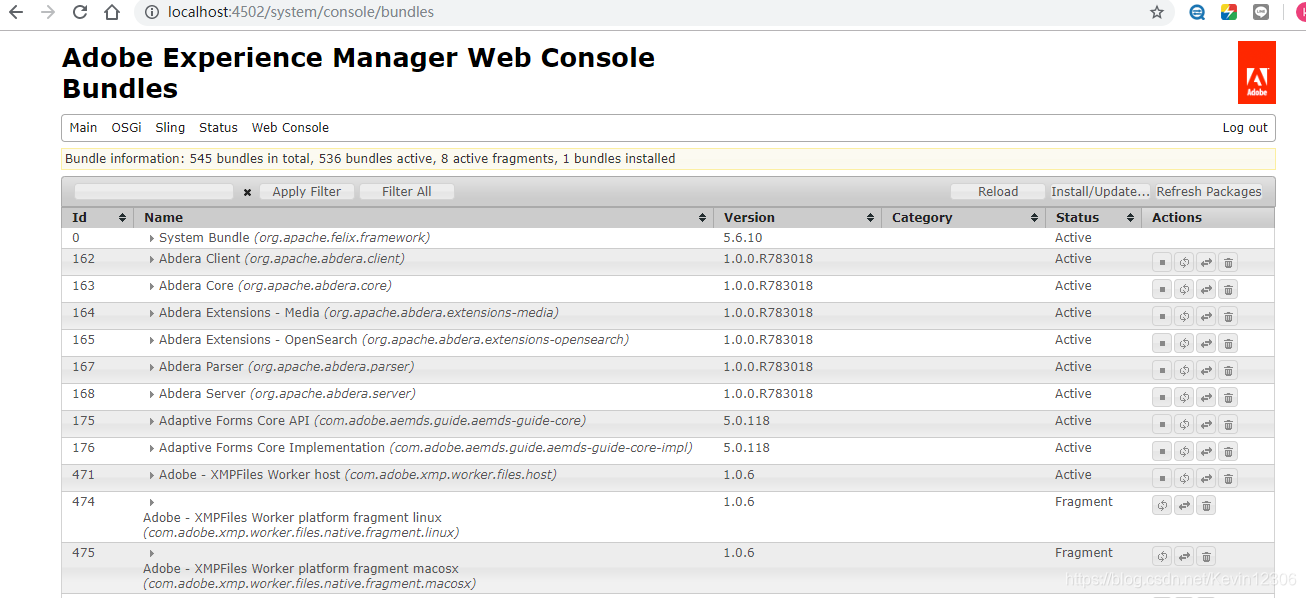Focus the bundle filter text field

tap(154, 191)
